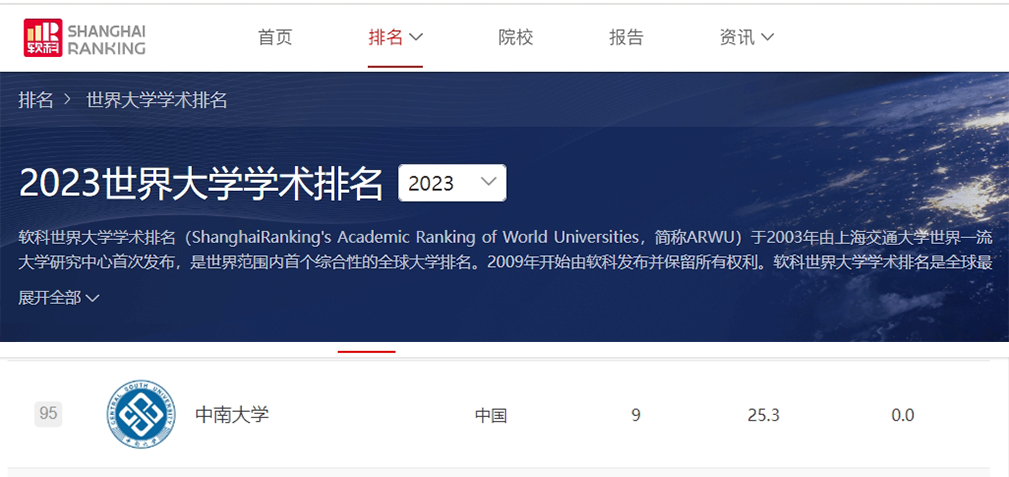The height and width of the screenshot is (477, 1009).
Task: Click the 世界大学学术排名 breadcrumb
Action: [x=156, y=100]
